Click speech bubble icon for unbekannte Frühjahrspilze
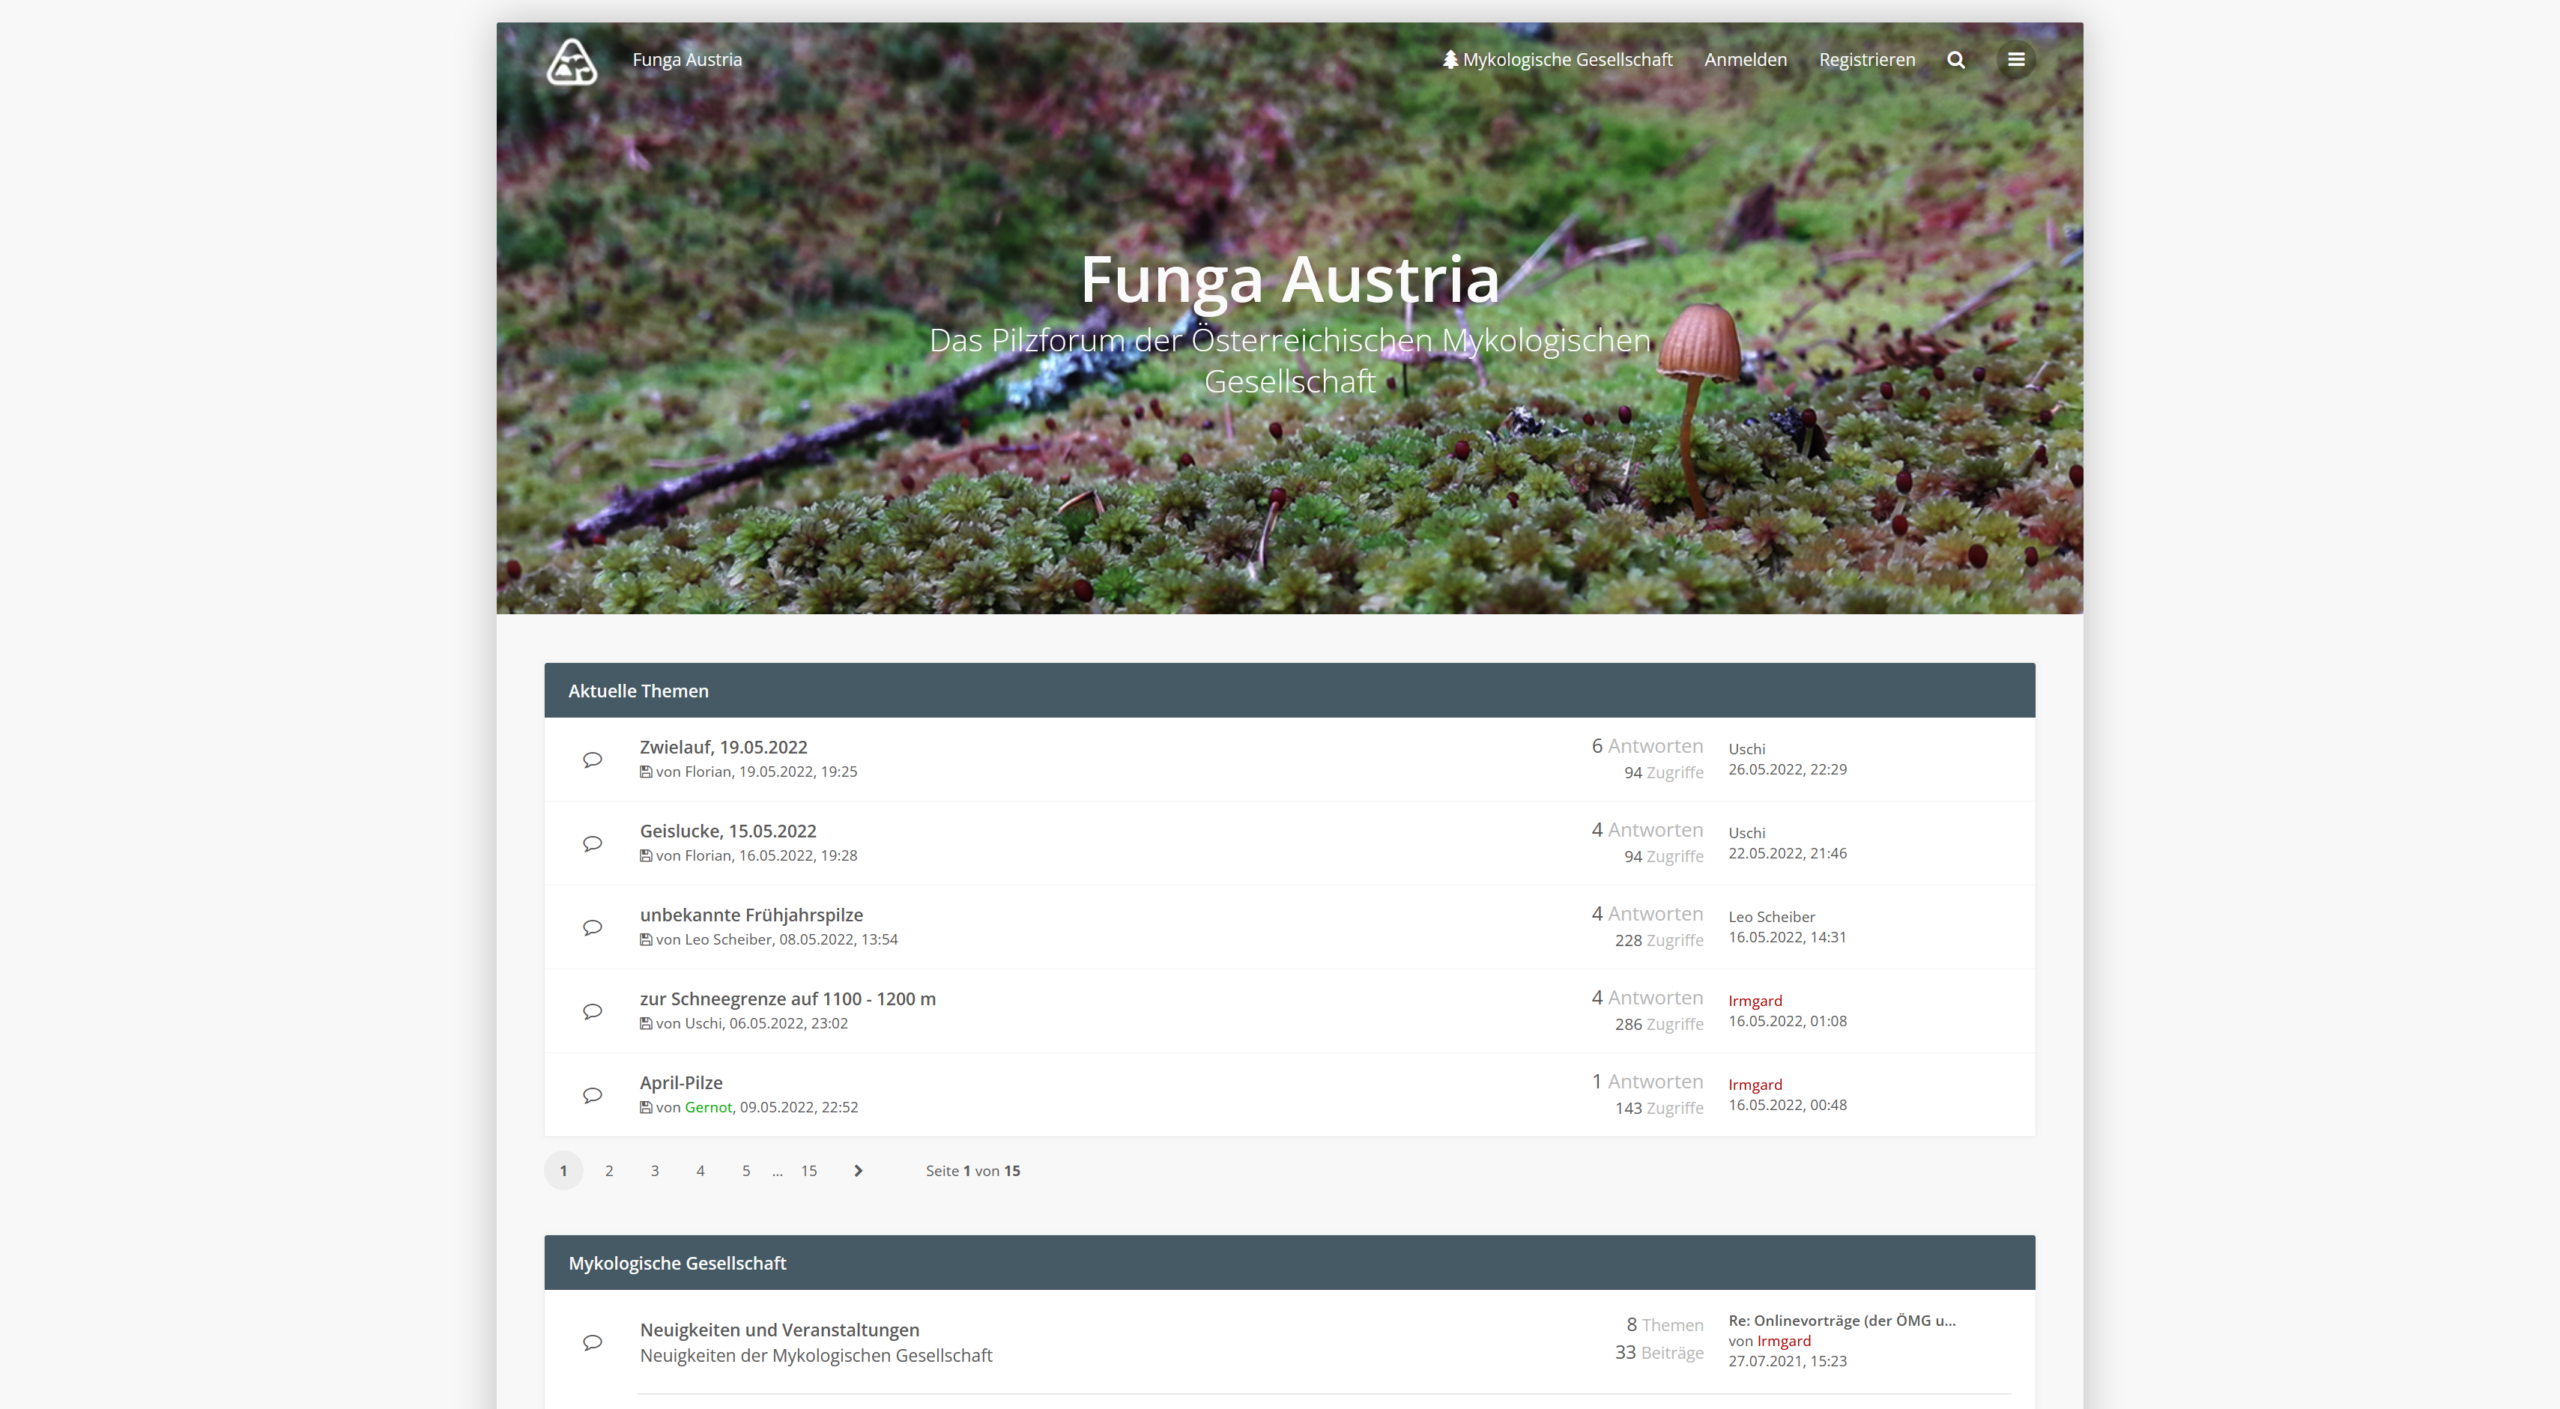 click(x=592, y=928)
